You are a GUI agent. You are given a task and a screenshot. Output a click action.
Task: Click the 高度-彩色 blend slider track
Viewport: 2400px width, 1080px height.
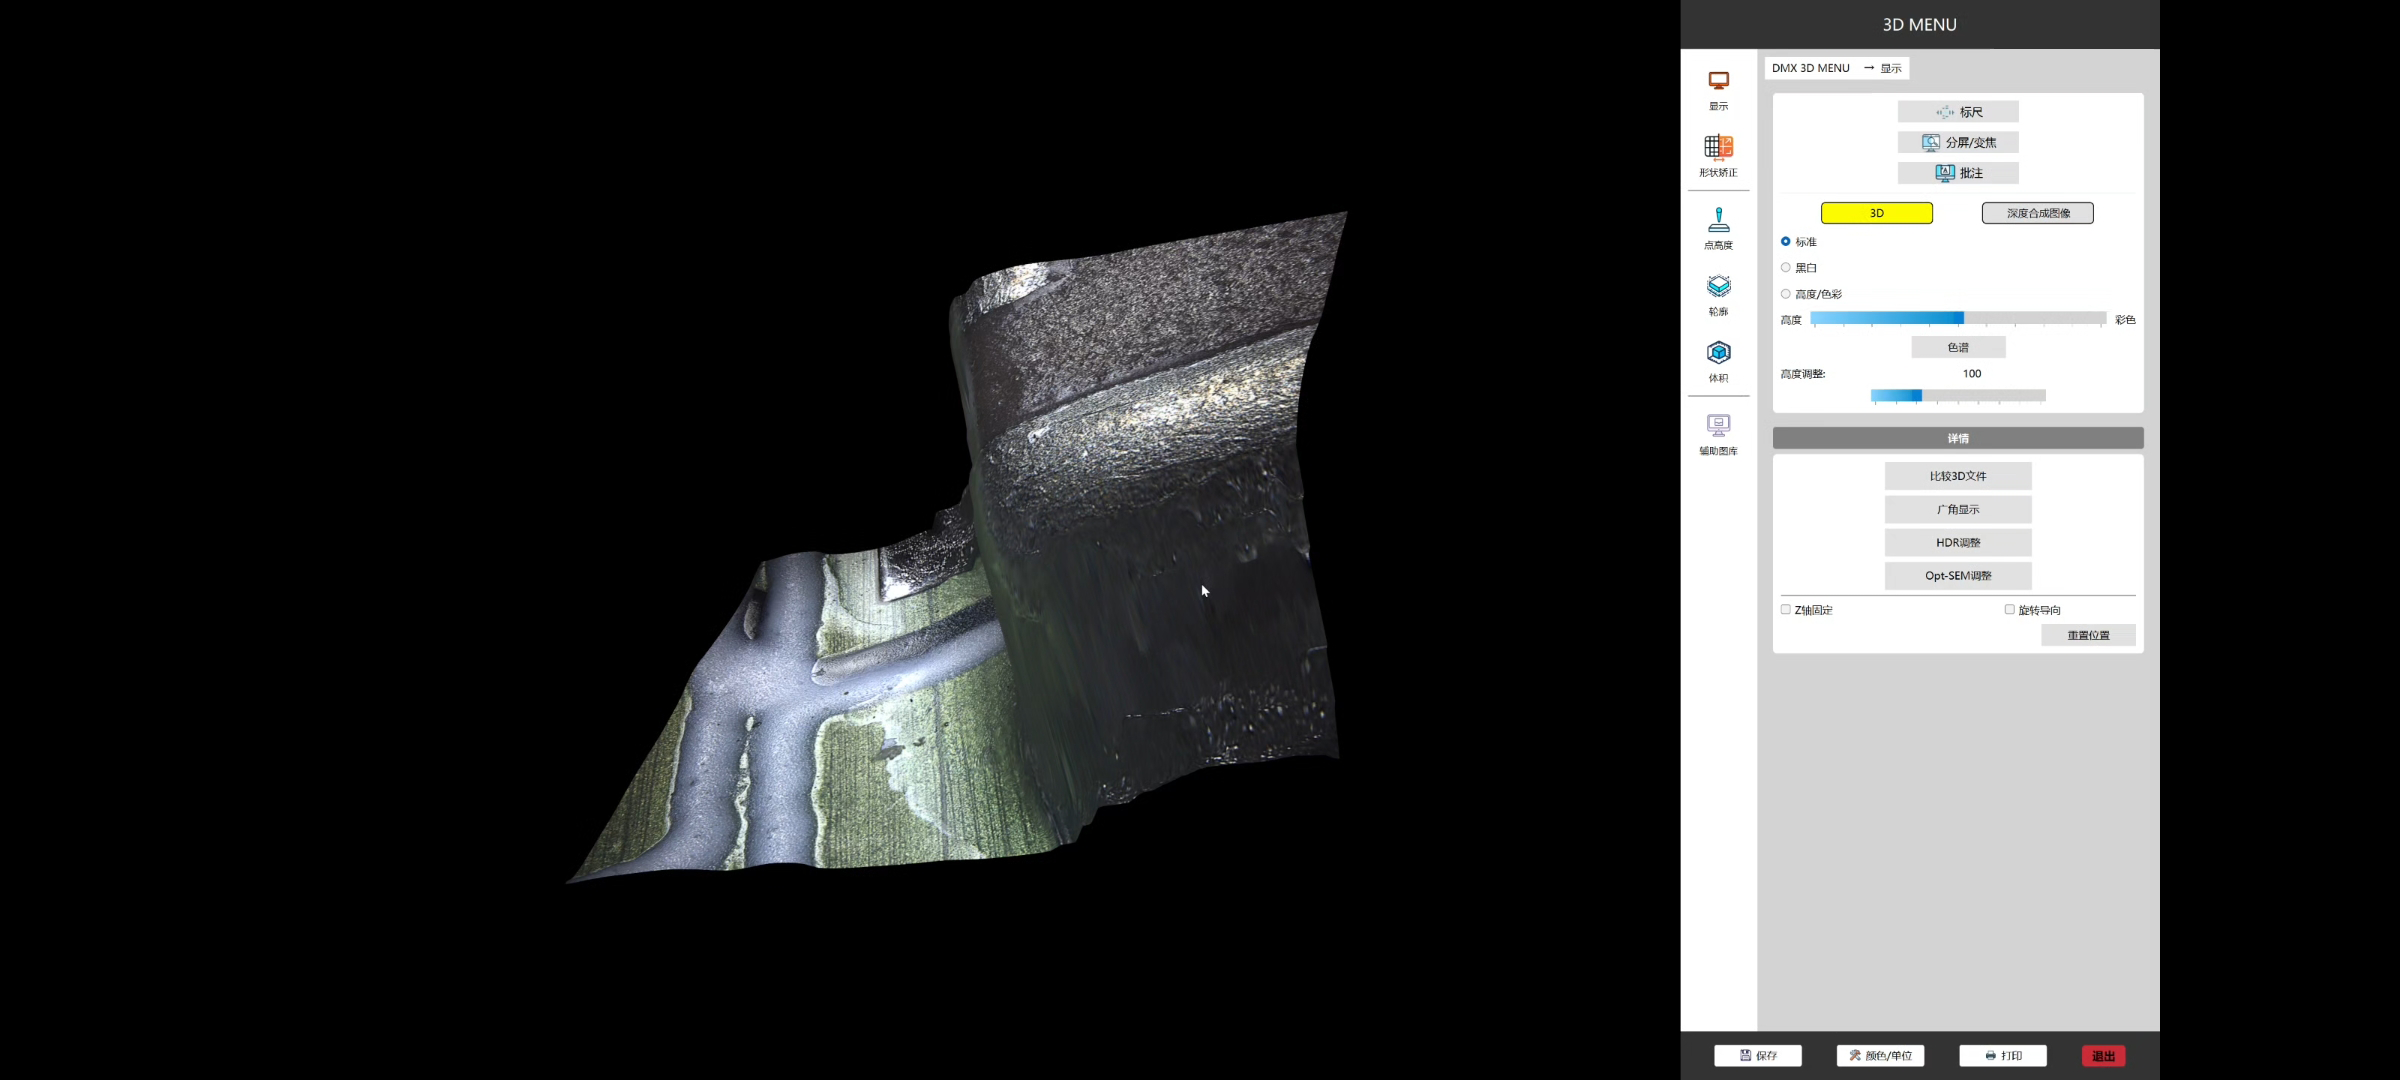tap(1958, 319)
